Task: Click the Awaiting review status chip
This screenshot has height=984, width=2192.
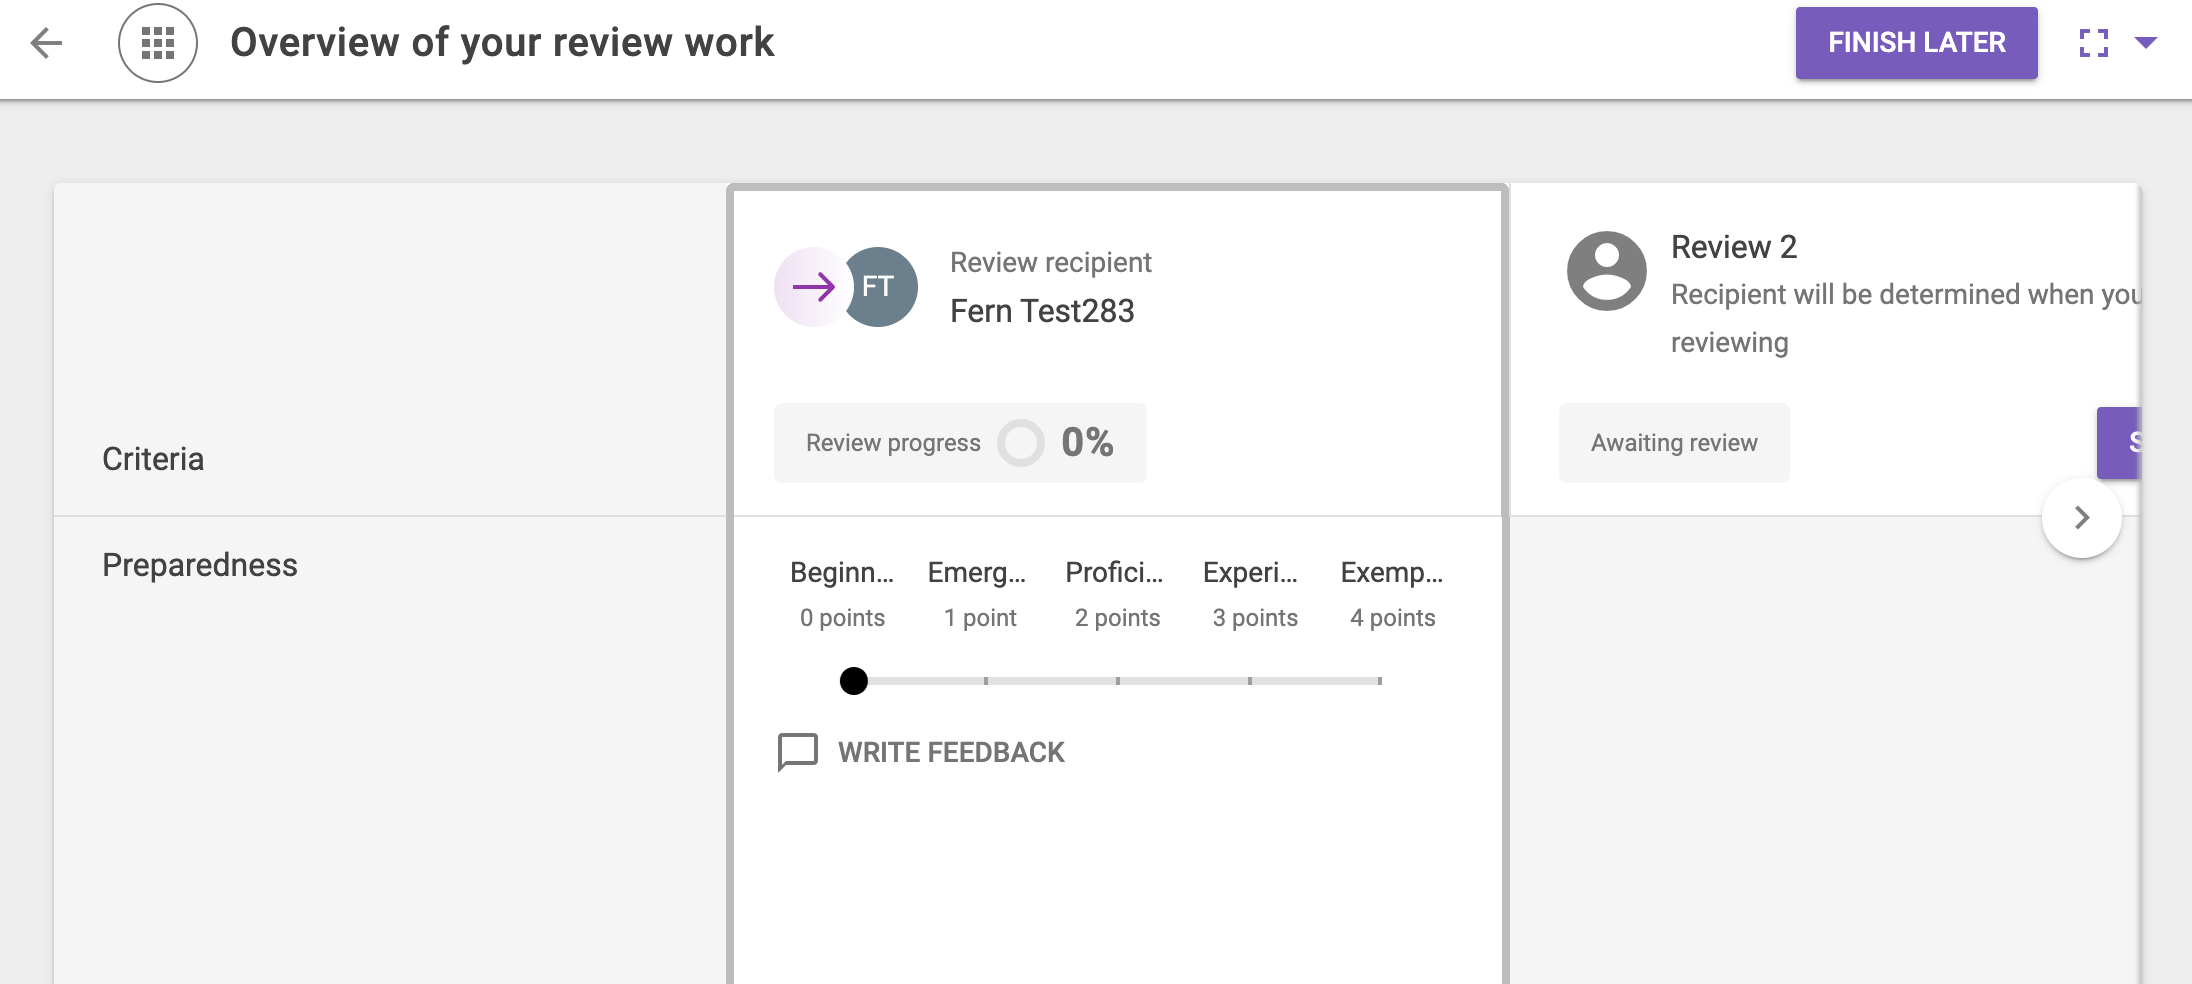Action: click(x=1673, y=443)
